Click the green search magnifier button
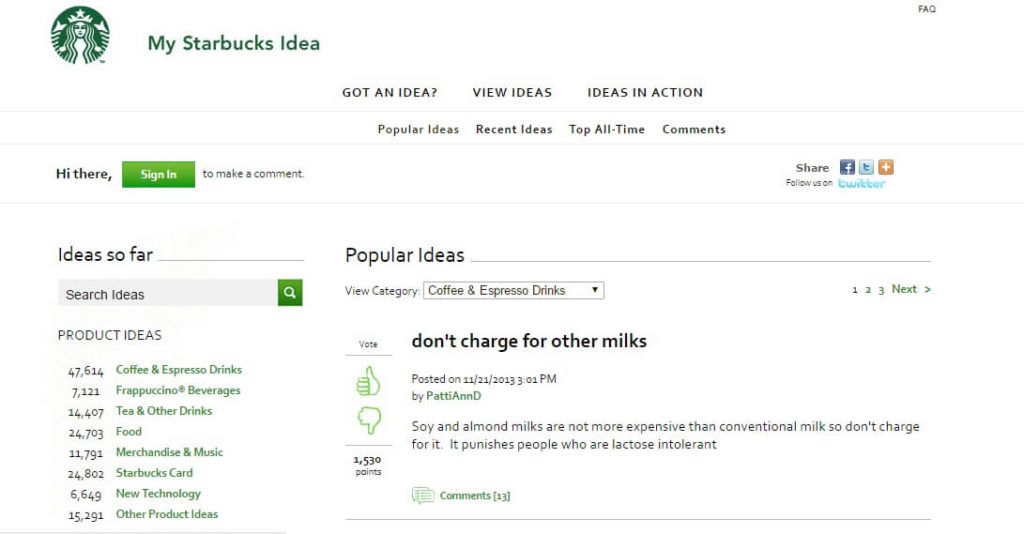Image resolution: width=1024 pixels, height=534 pixels. (x=290, y=292)
